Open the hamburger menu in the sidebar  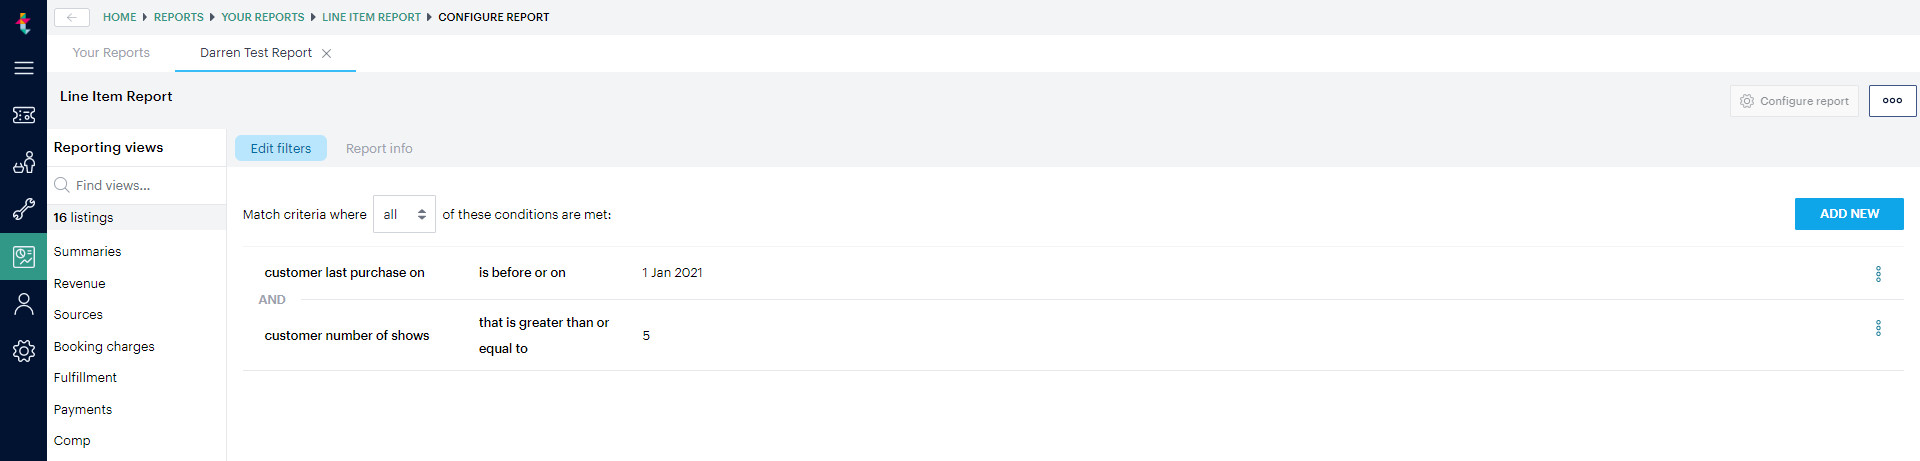coord(24,68)
